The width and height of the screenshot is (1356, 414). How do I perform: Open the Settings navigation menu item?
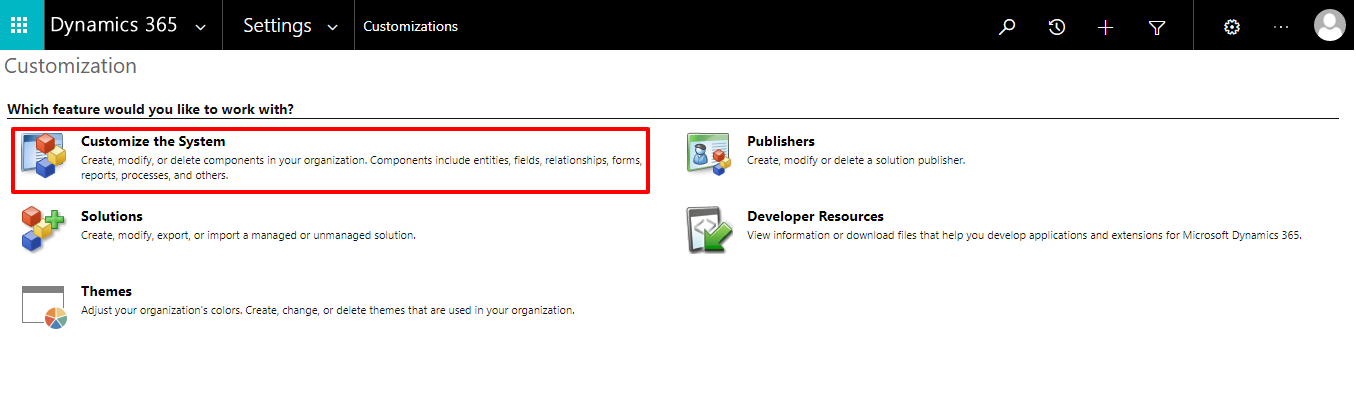click(x=277, y=26)
